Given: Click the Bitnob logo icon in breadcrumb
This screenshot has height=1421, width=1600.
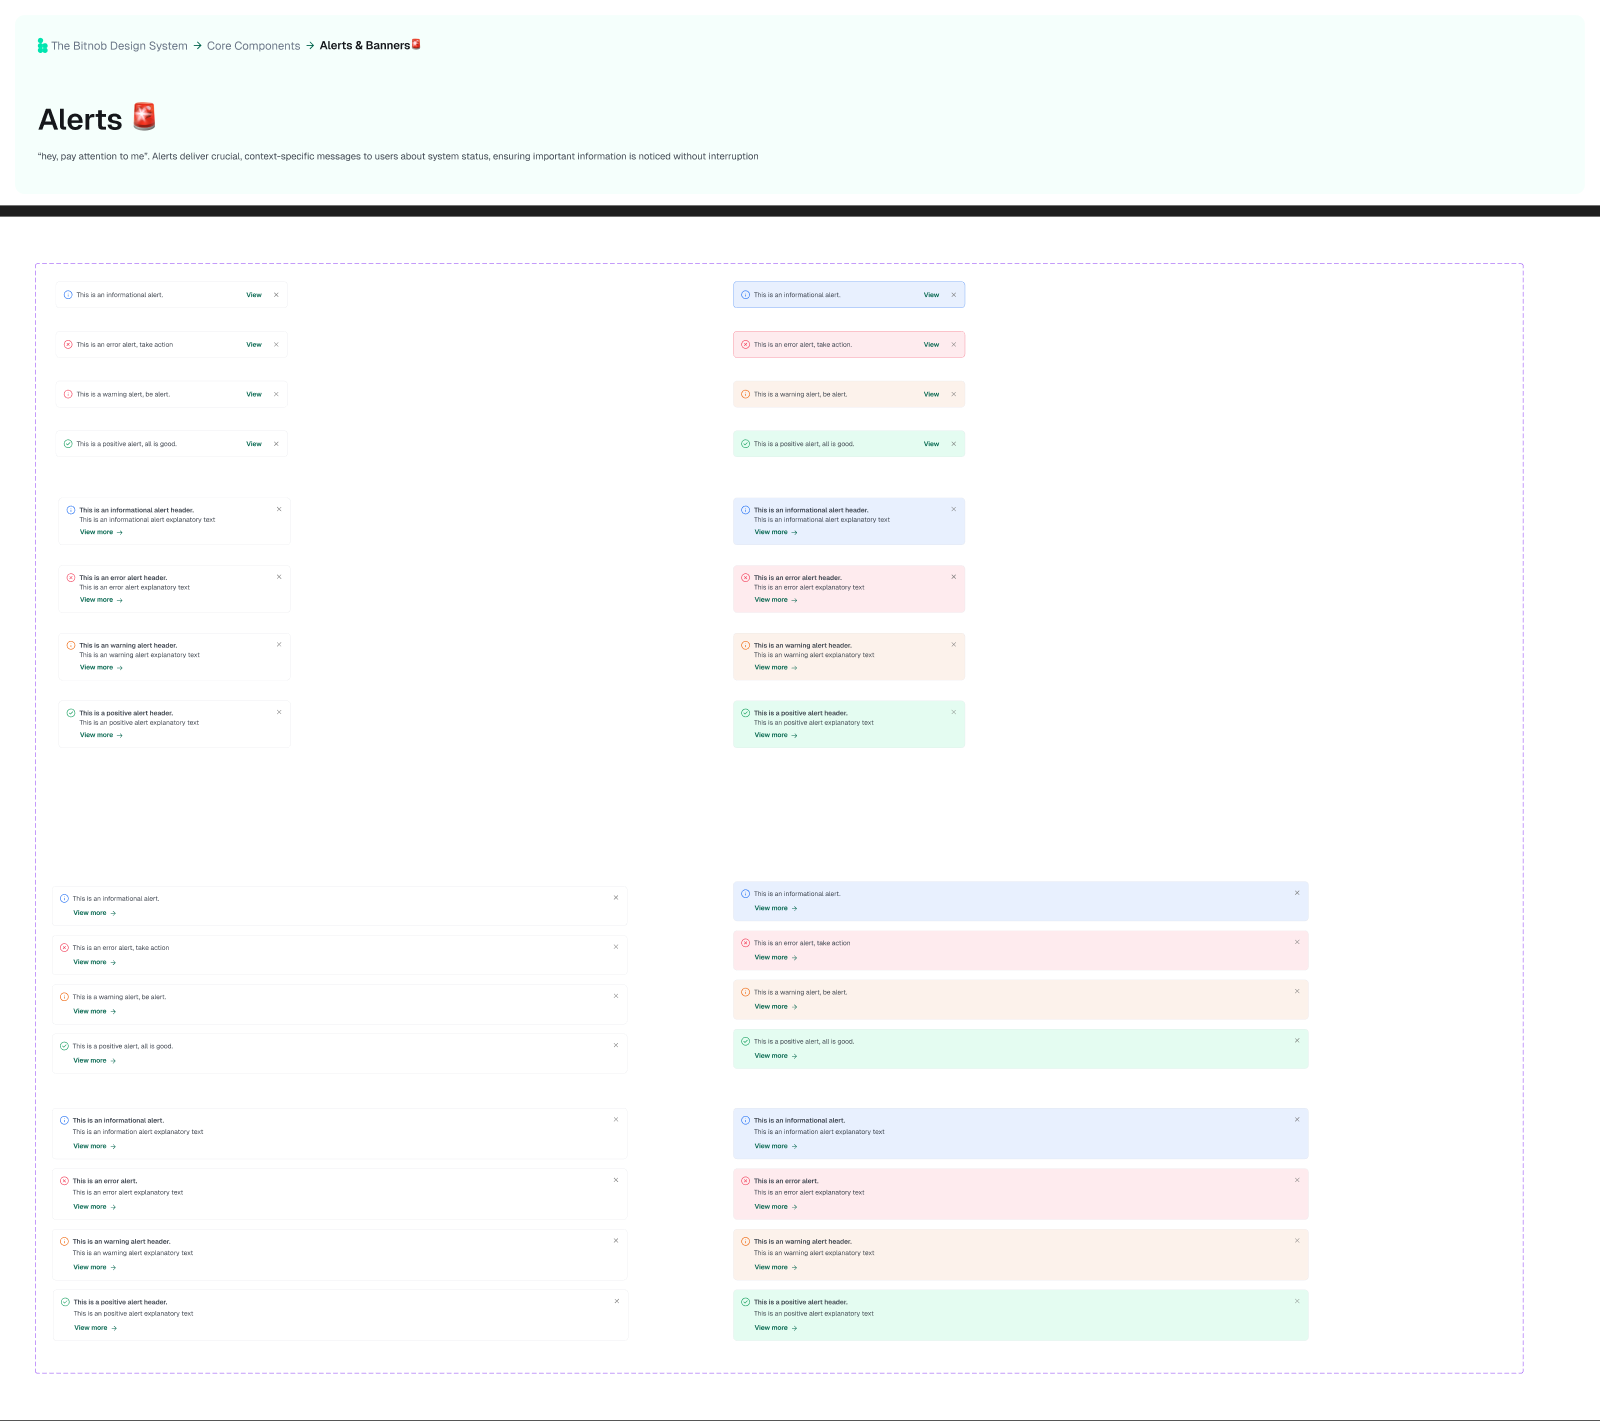Looking at the screenshot, I should [42, 46].
